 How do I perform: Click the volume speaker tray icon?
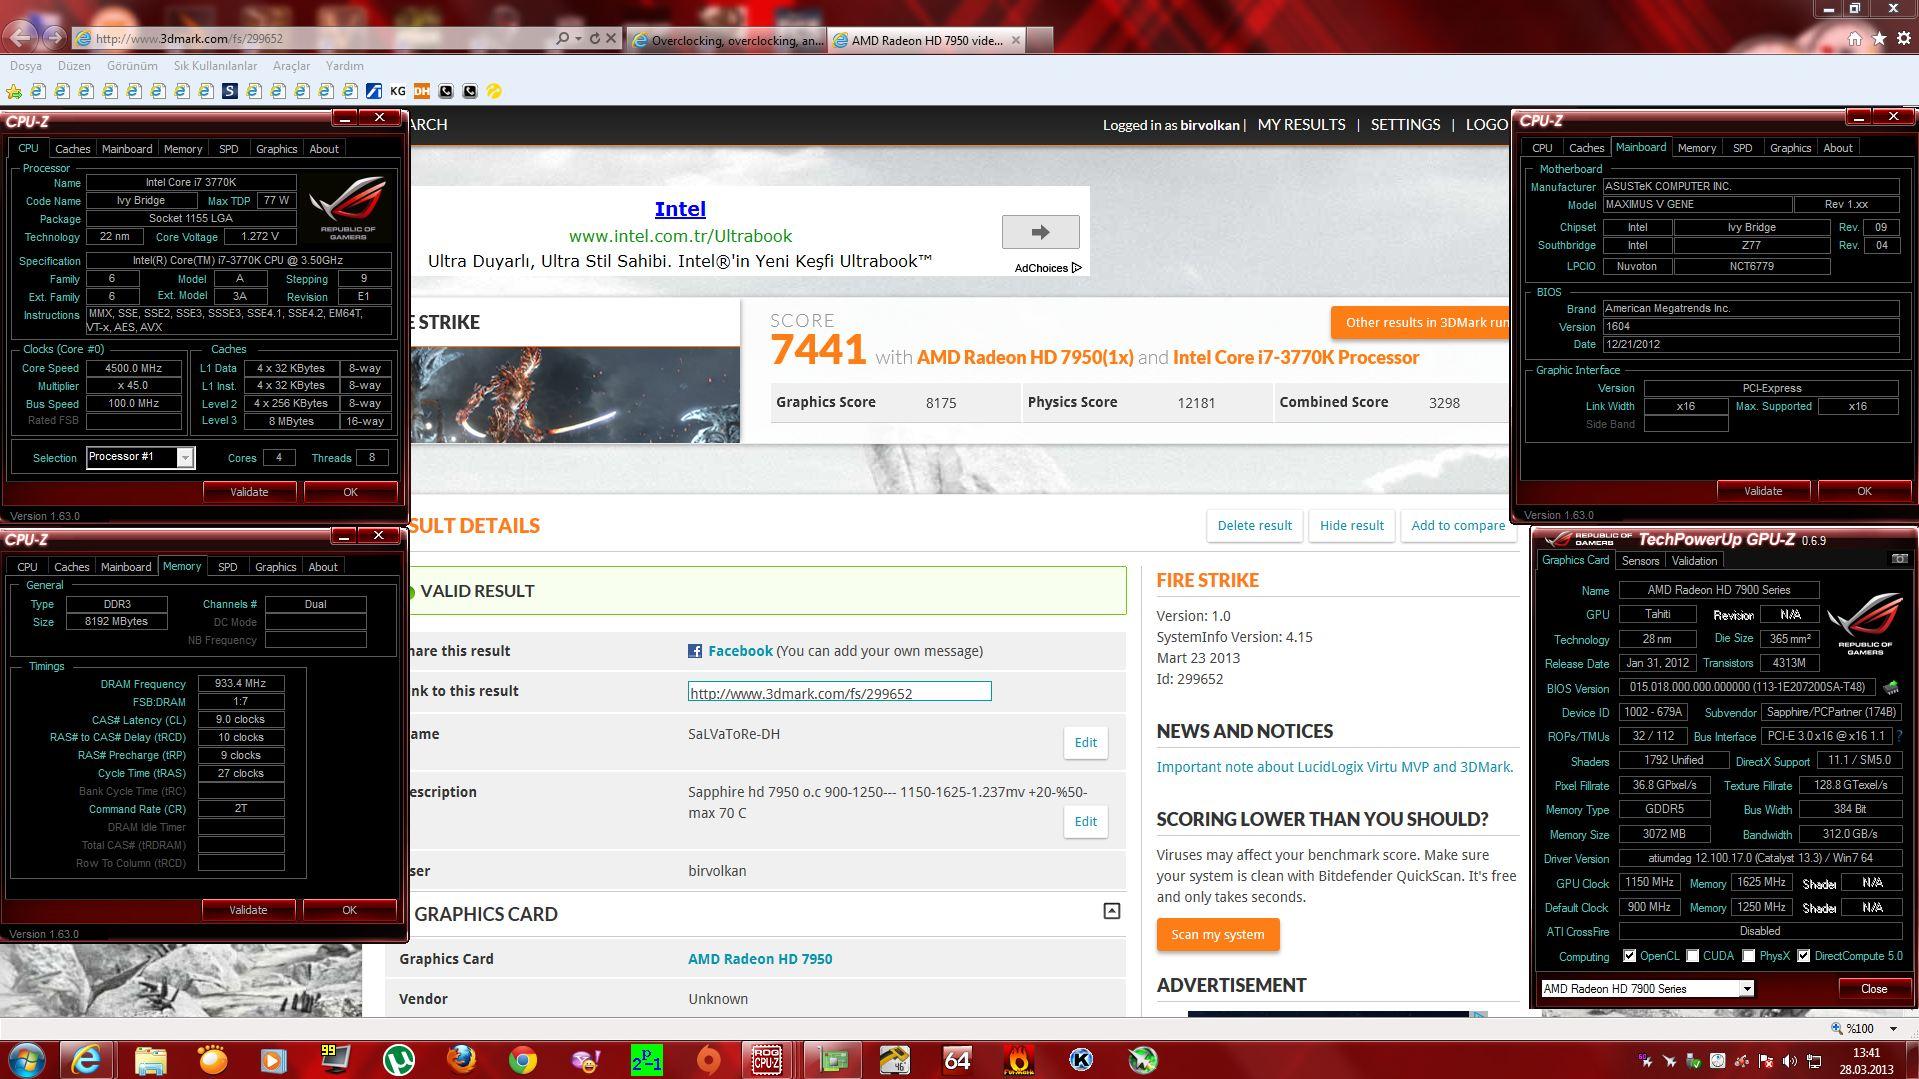point(1790,1061)
